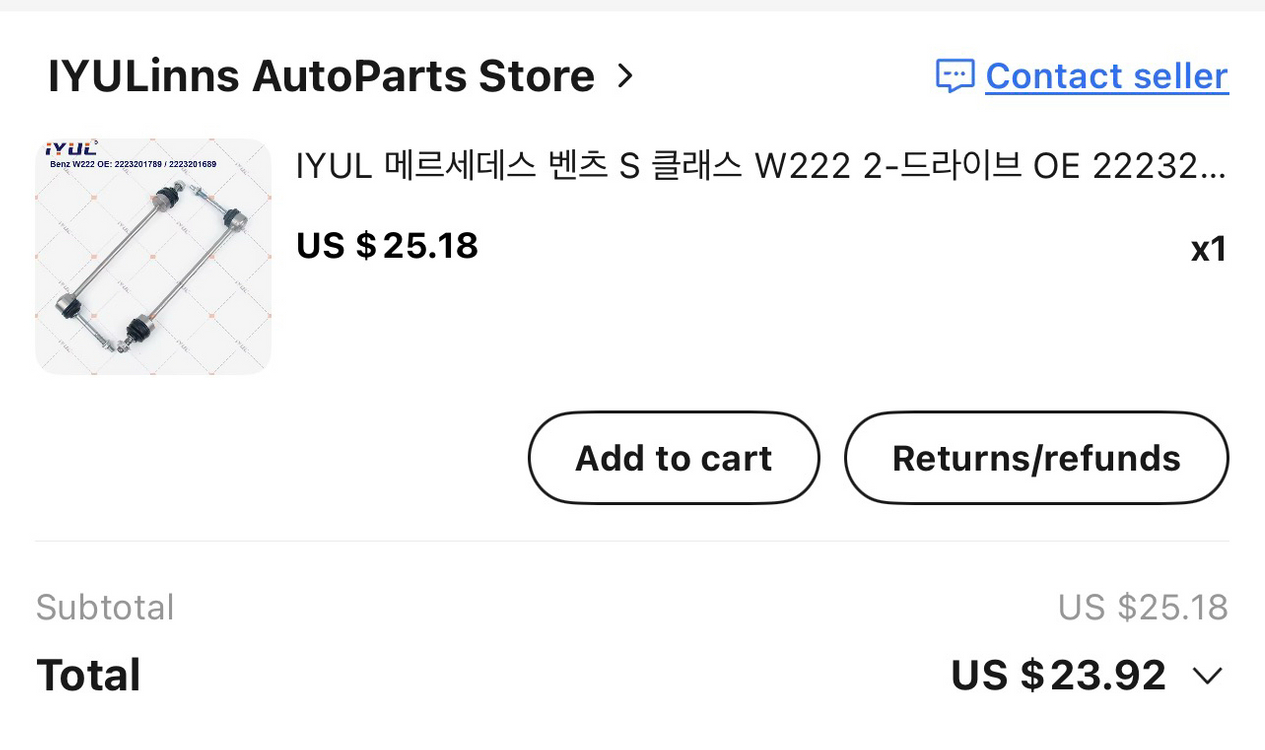Open the IYULinns AutoParts Store page
The image size is (1265, 750).
coord(321,75)
